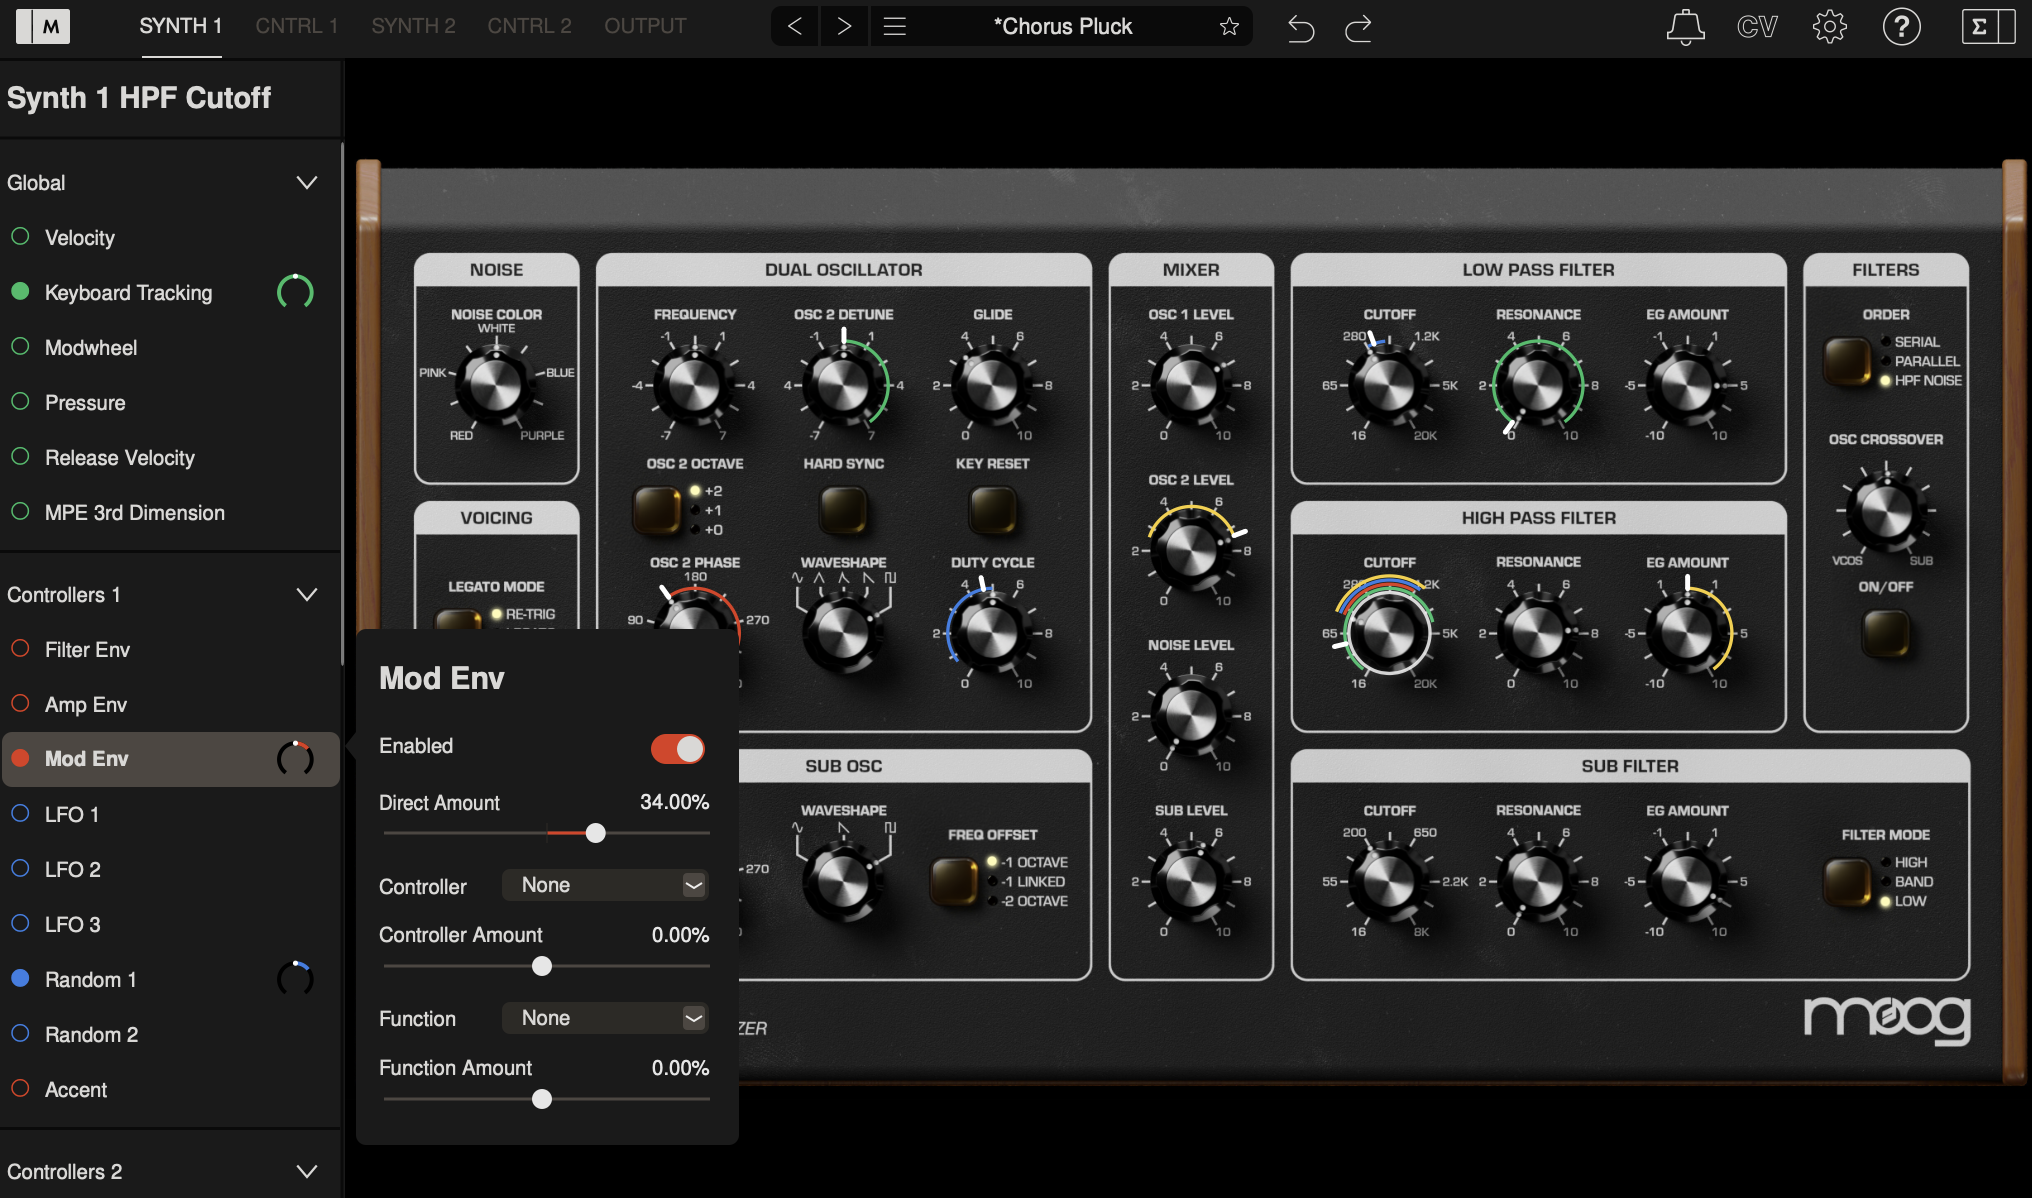
Task: Switch to the OUTPUT tab
Action: coord(645,26)
